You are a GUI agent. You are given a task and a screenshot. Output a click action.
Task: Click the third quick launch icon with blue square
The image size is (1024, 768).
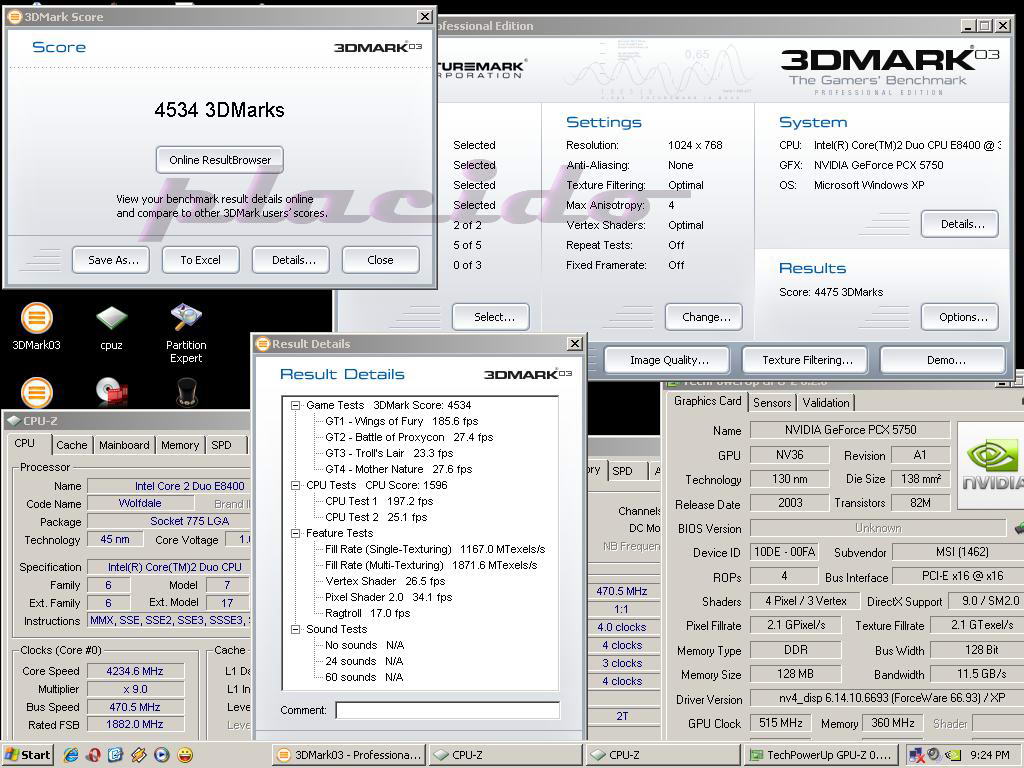tap(116, 755)
